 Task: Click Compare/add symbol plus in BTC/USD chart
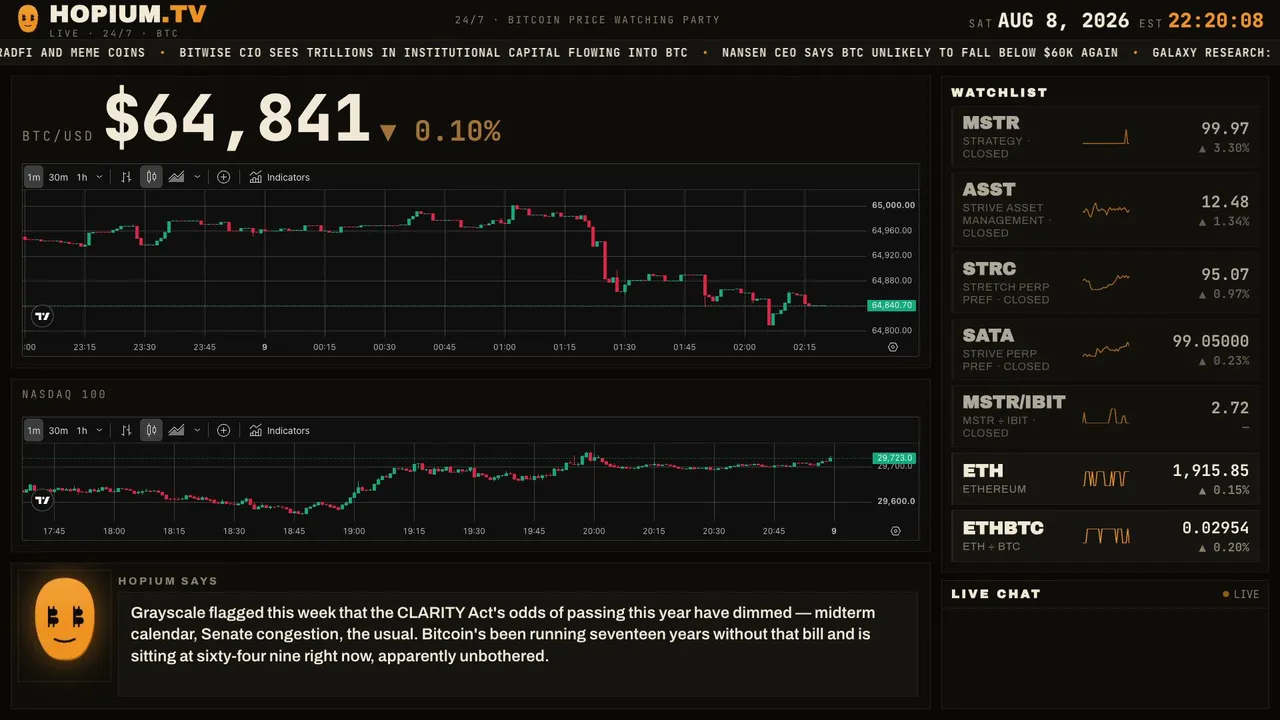[224, 177]
